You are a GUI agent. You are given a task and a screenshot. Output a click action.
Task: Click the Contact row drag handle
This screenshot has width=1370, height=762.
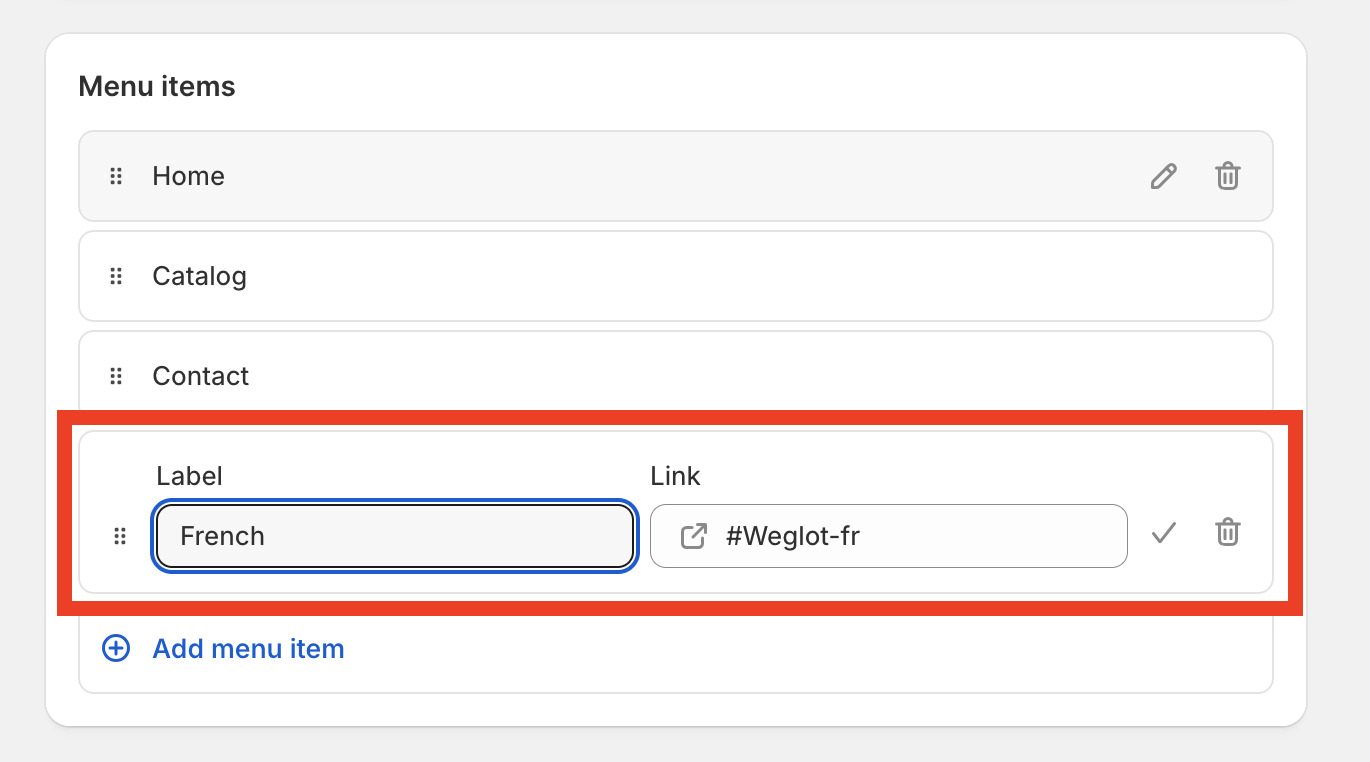coord(116,377)
